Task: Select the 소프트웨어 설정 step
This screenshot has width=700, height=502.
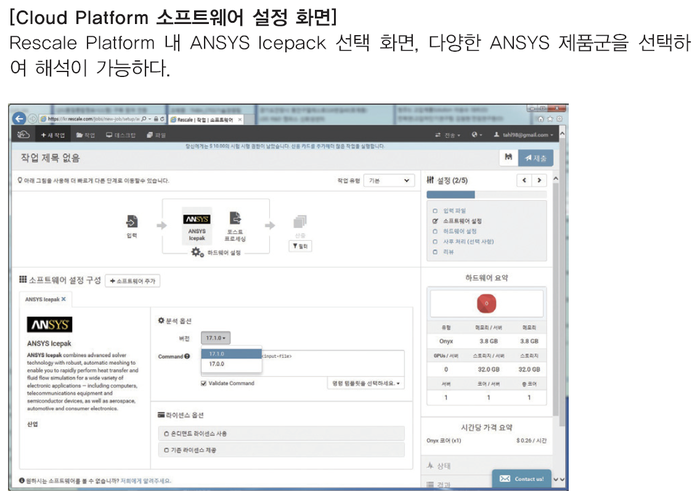Action: click(462, 221)
